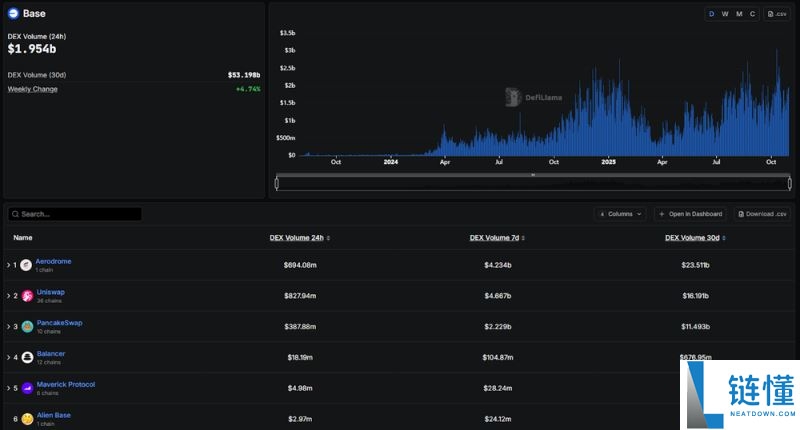
Task: Sort by DEX Volume 24h column
Action: (x=299, y=238)
